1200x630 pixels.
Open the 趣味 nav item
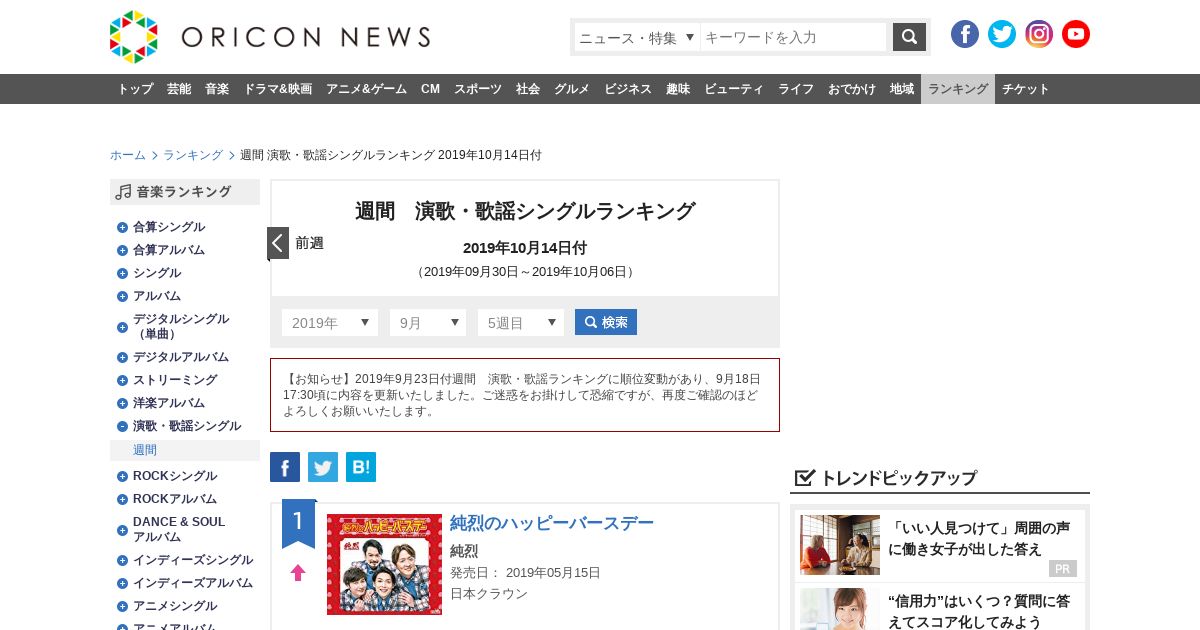click(x=678, y=89)
